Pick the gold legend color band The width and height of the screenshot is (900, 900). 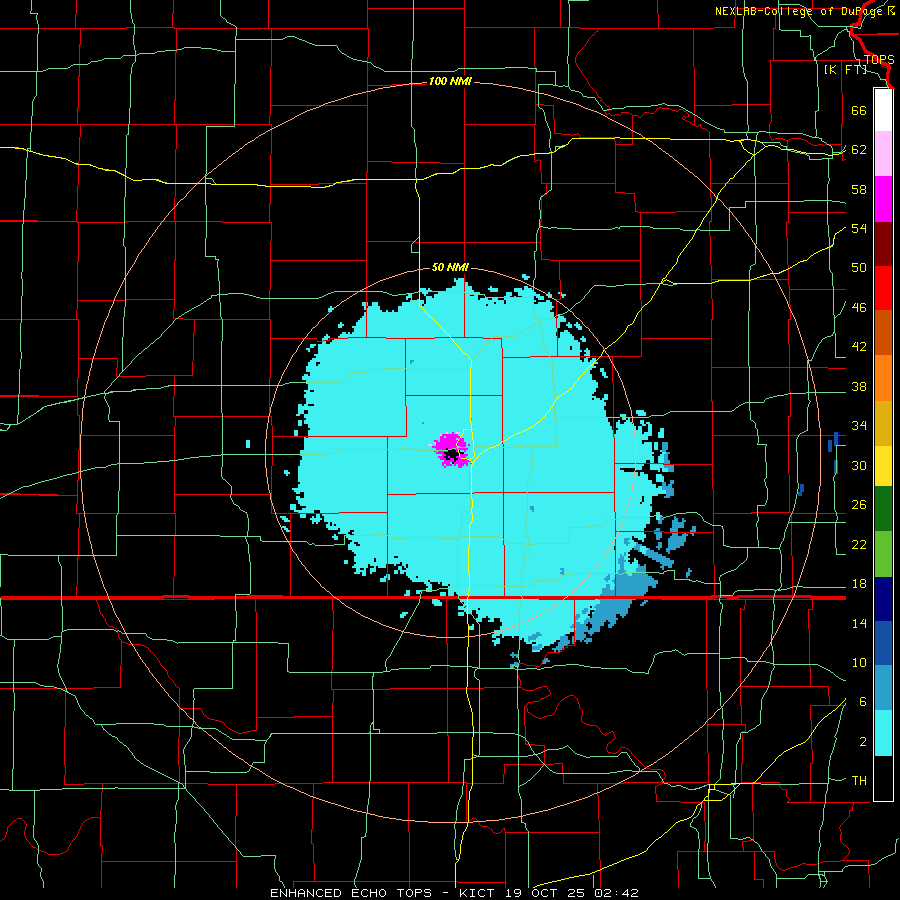click(x=883, y=423)
